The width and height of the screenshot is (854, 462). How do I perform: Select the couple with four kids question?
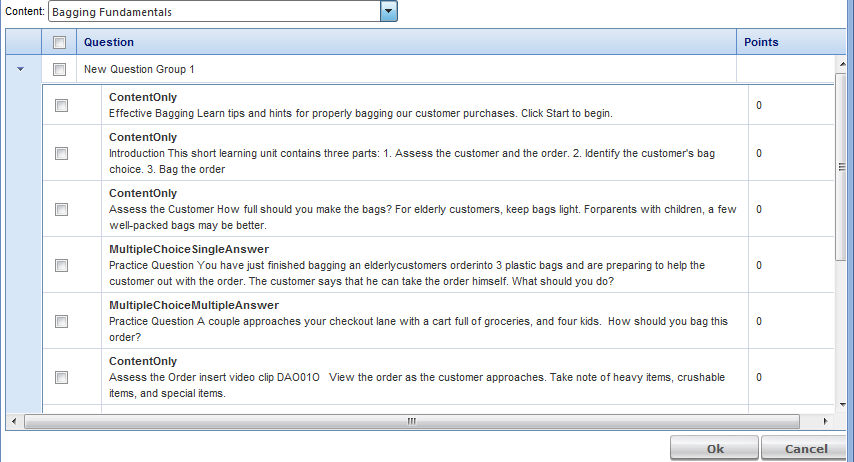coord(418,329)
